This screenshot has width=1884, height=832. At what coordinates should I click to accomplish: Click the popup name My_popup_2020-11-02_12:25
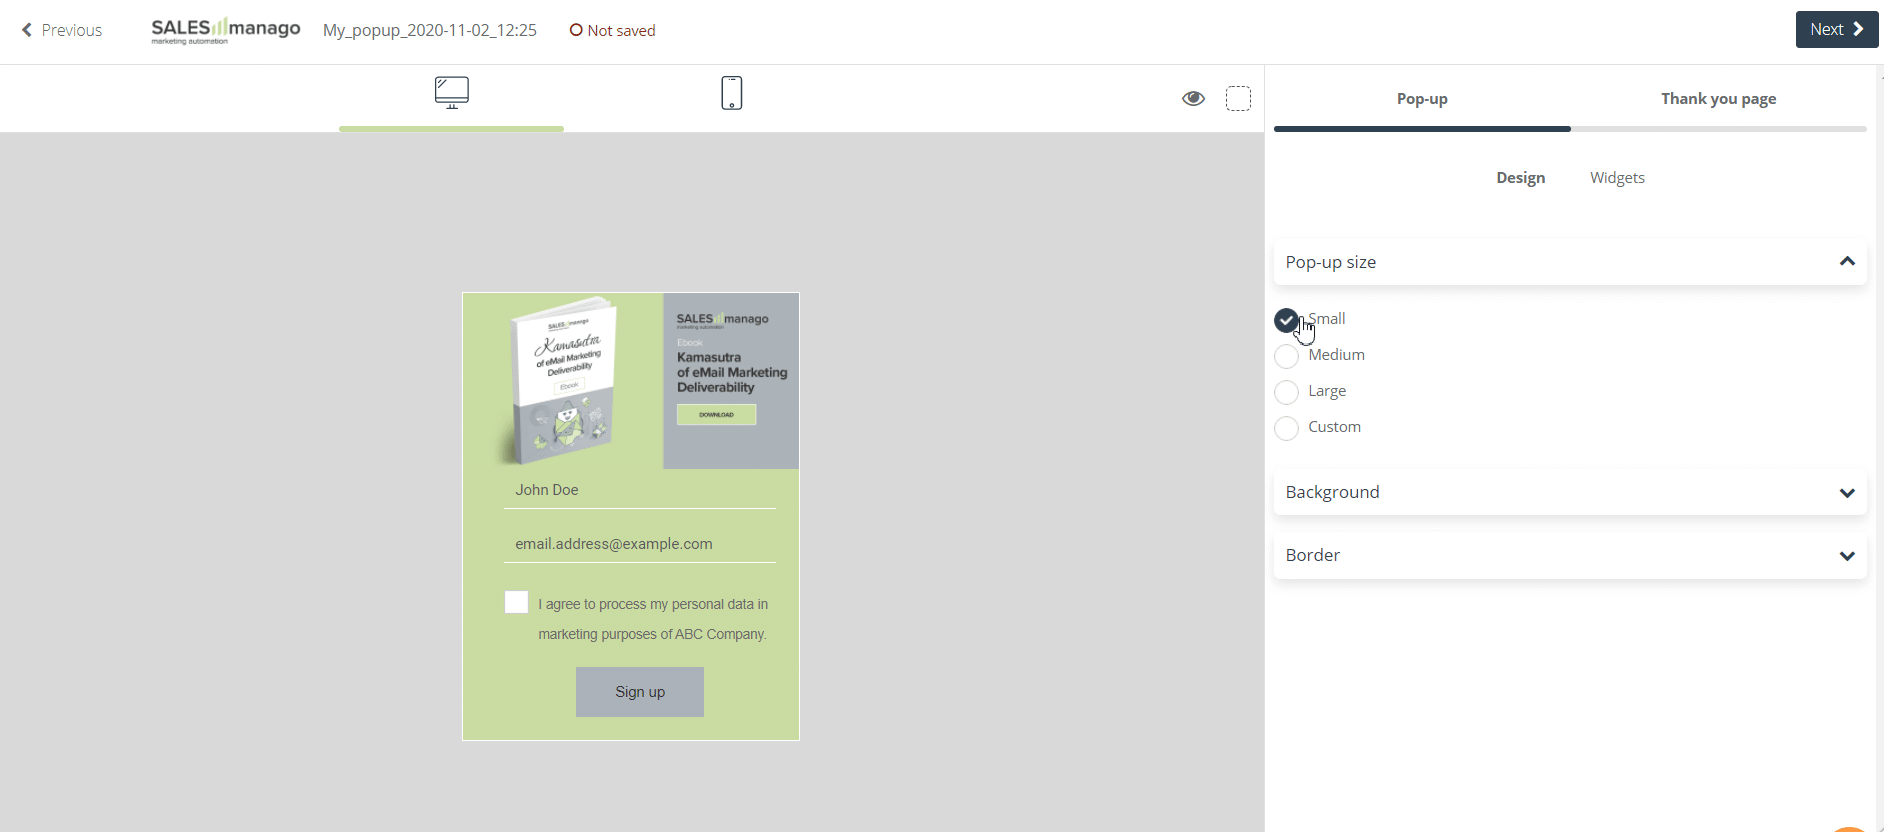430,30
